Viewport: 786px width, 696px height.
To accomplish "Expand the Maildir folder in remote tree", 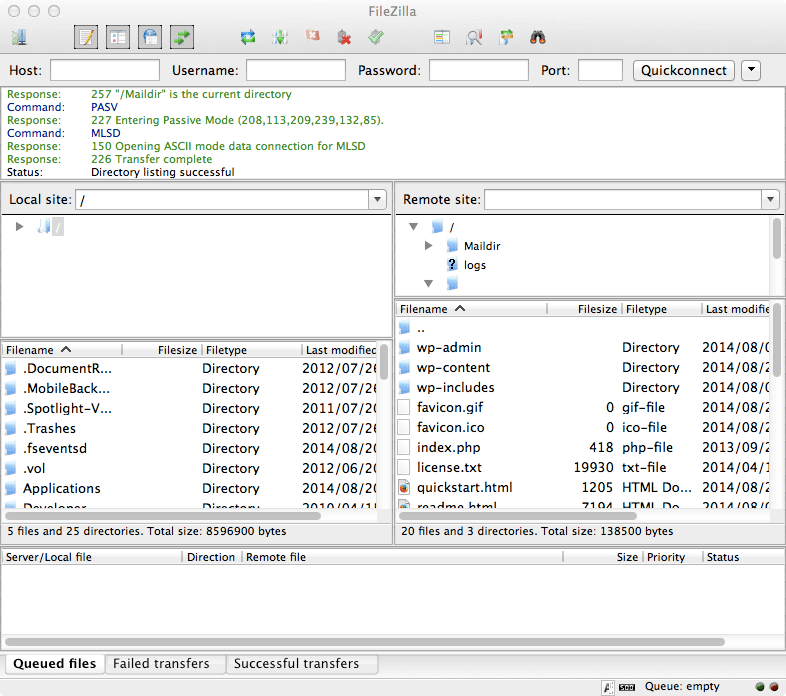I will pos(429,246).
